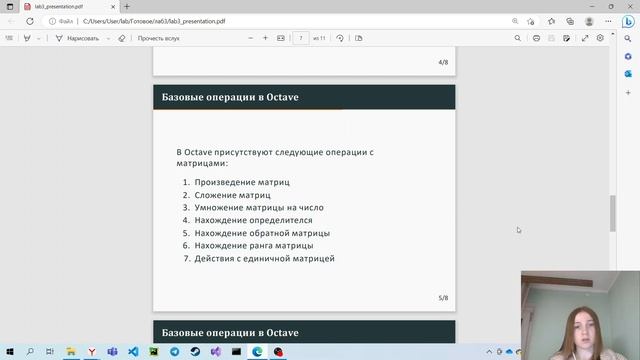
Task: Open the Favorites list
Action: (x=551, y=21)
